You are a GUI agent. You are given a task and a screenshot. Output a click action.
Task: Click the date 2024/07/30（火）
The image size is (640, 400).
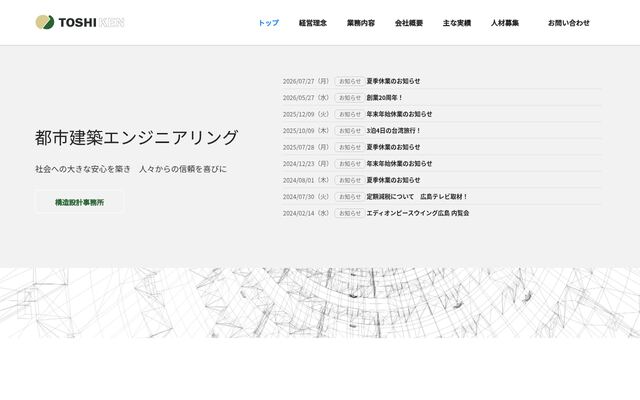pos(306,197)
